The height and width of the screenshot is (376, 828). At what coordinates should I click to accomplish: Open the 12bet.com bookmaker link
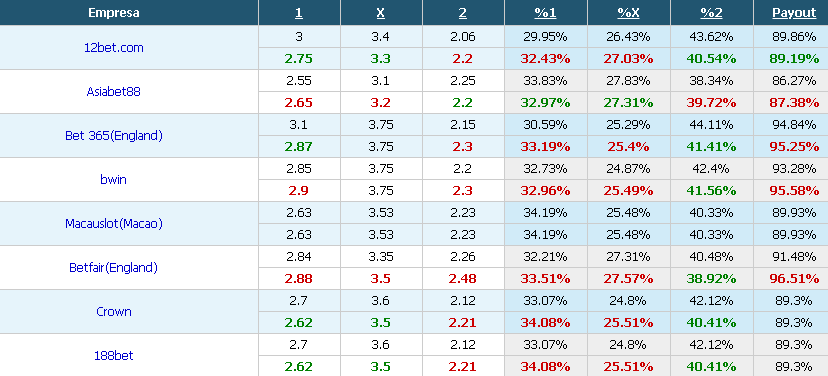pyautogui.click(x=114, y=48)
